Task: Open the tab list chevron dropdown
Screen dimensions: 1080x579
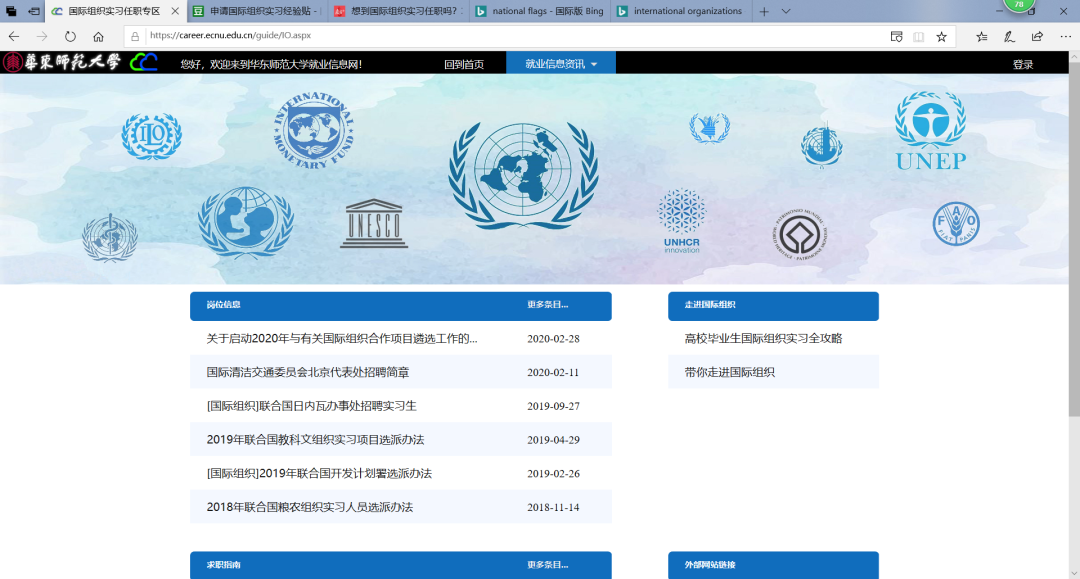Action: (x=786, y=11)
